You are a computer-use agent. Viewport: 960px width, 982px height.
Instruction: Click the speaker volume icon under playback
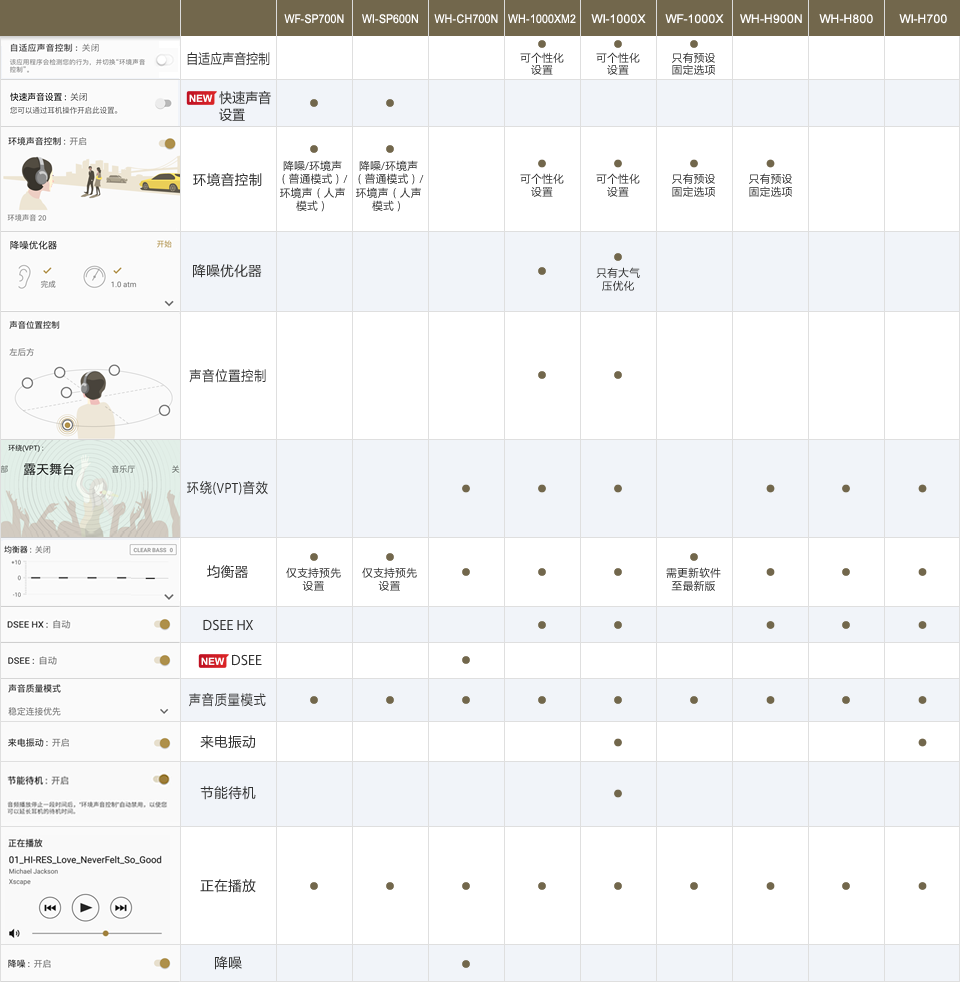(14, 933)
